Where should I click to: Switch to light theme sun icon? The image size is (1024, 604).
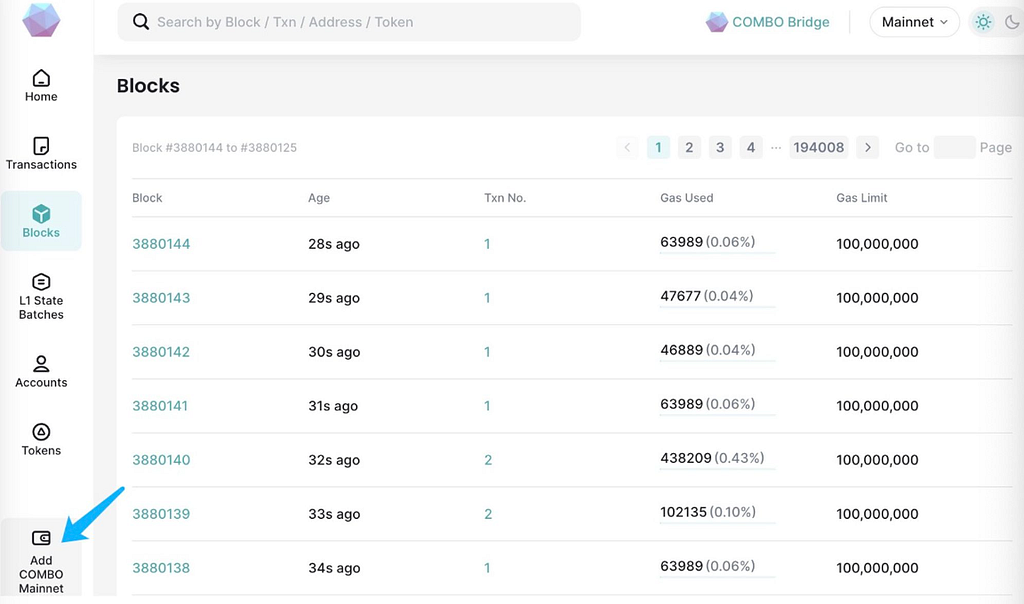pyautogui.click(x=983, y=22)
